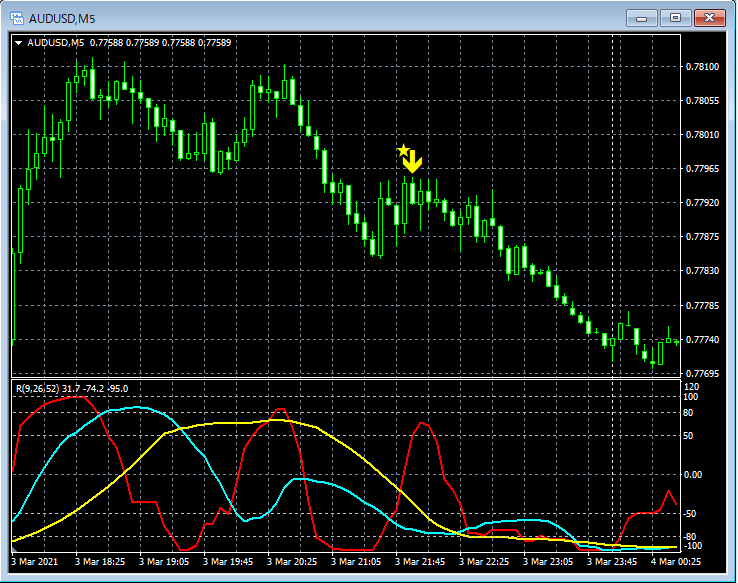Click the yellow star signal marker
The width and height of the screenshot is (738, 583).
[x=403, y=151]
